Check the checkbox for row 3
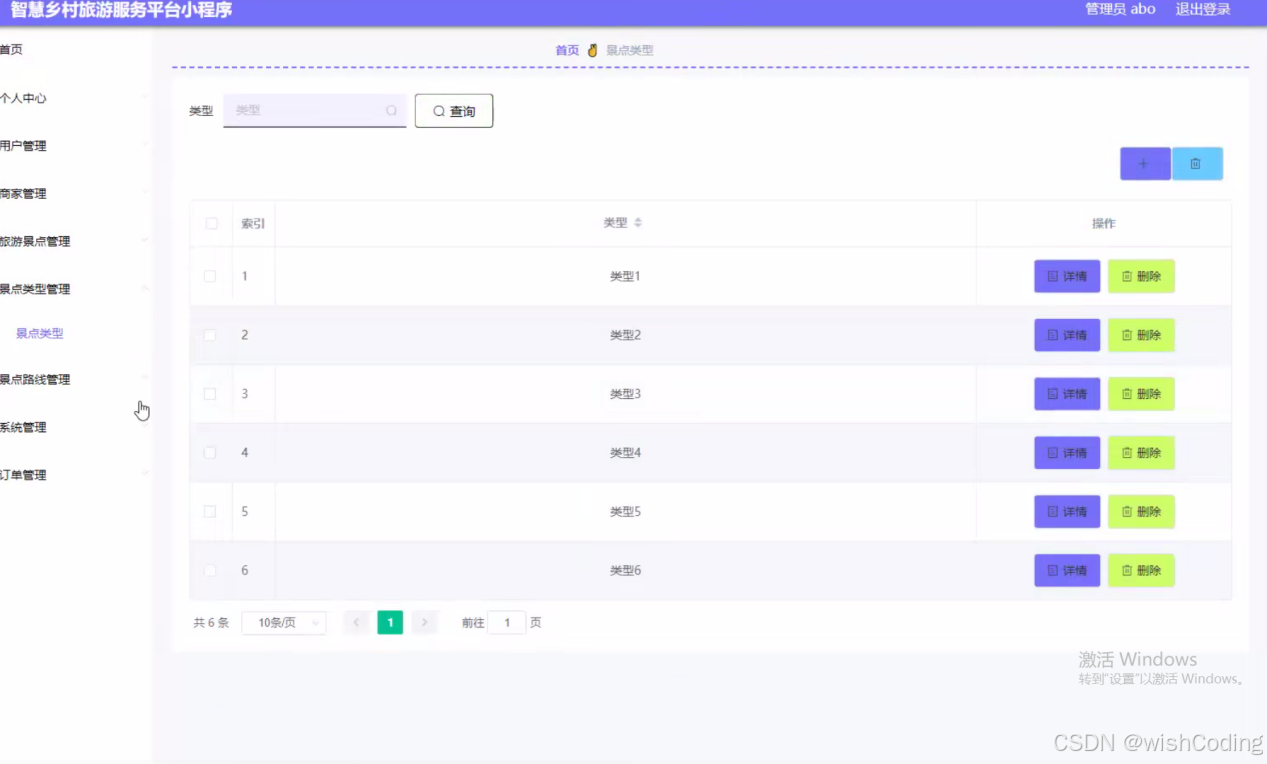1267x764 pixels. 210,394
